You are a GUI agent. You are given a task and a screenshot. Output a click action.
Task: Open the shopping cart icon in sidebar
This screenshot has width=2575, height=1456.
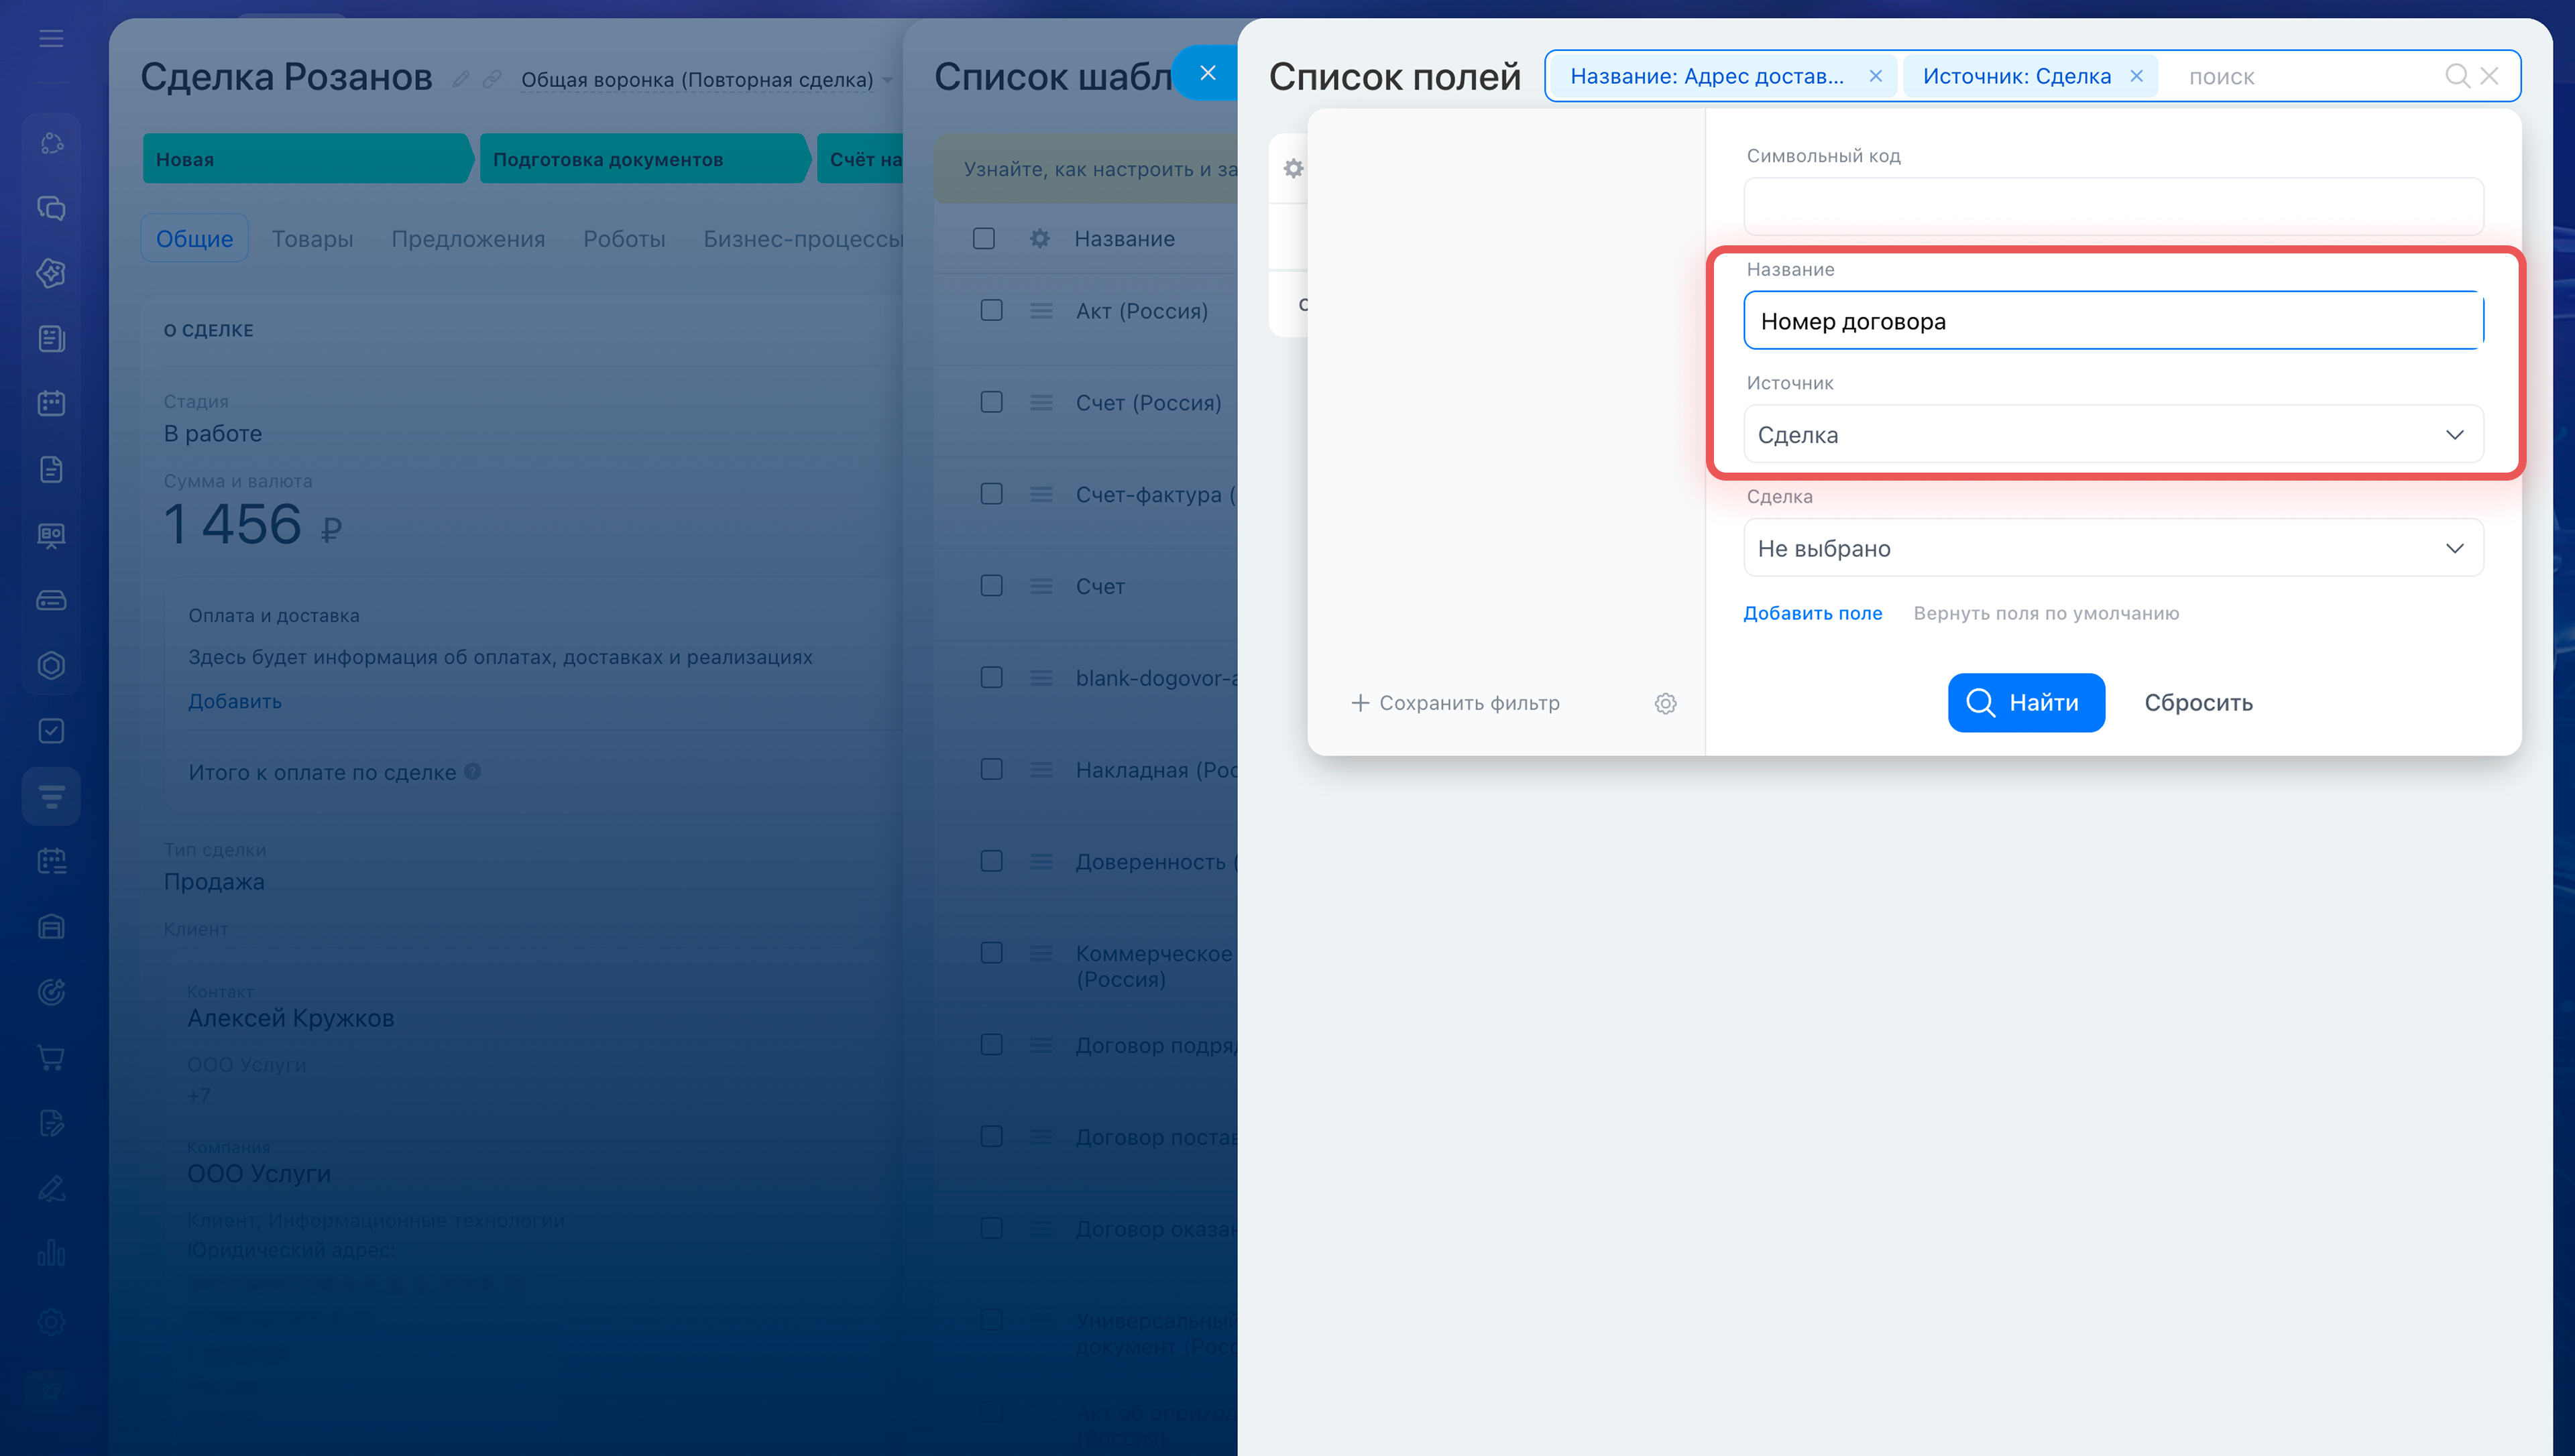pyautogui.click(x=51, y=1058)
